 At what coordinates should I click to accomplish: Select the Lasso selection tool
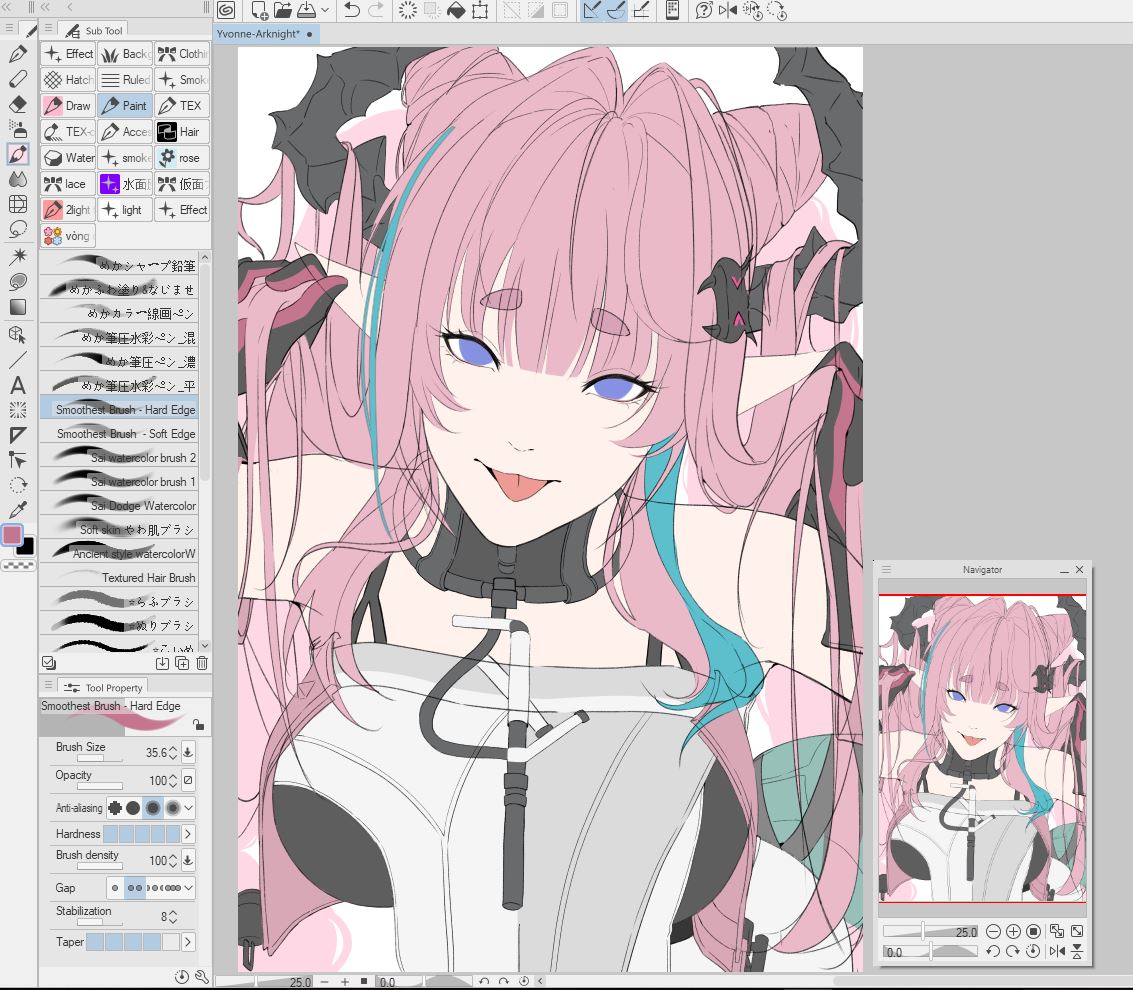pyautogui.click(x=17, y=230)
